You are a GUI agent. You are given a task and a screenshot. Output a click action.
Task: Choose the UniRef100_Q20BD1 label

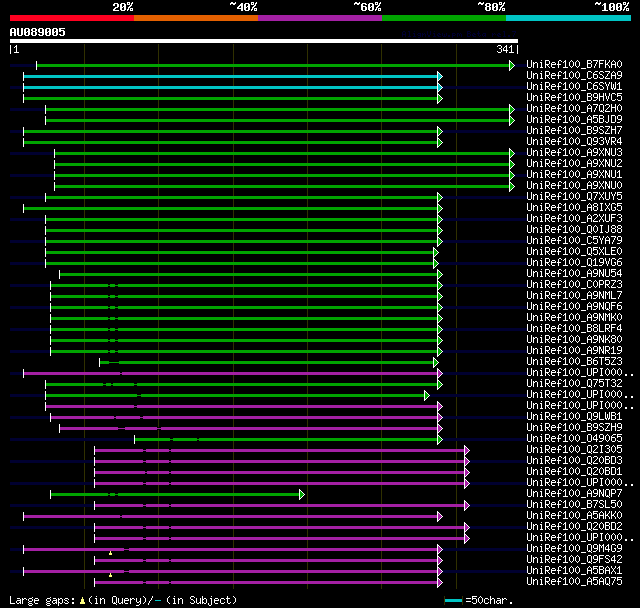point(574,472)
